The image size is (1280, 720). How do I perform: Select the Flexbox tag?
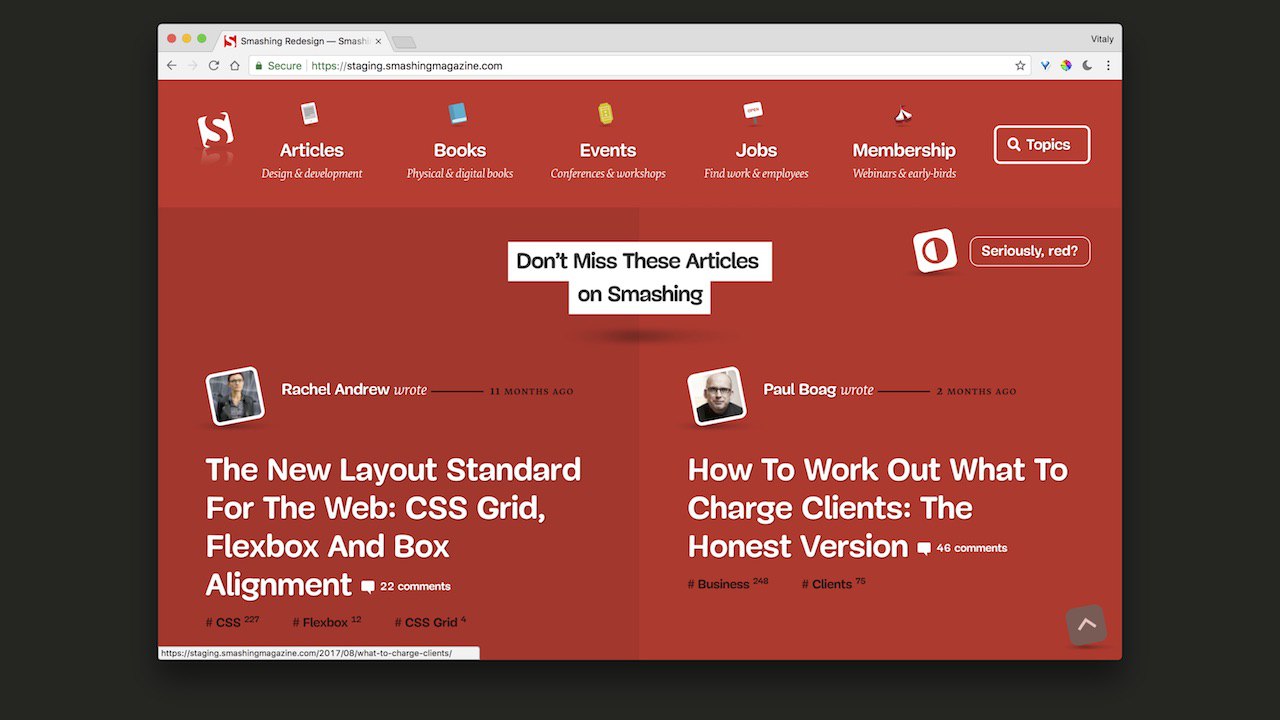326,622
